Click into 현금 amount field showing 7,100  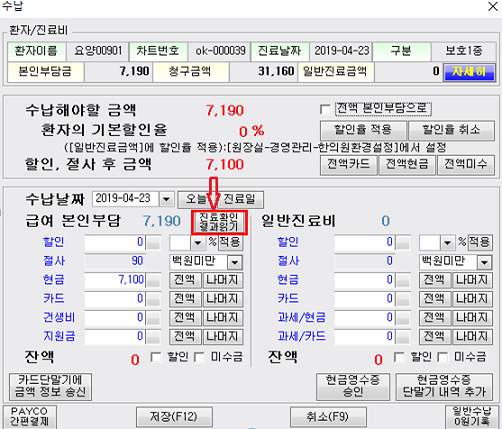point(115,280)
